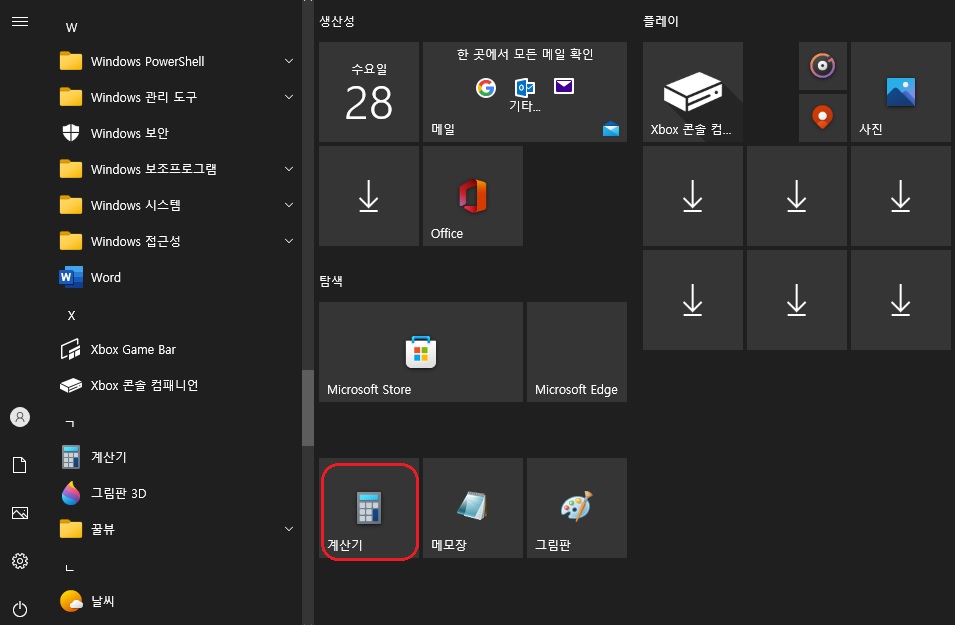Open the 그림판 paint tile
Image resolution: width=955 pixels, height=625 pixels.
point(577,508)
